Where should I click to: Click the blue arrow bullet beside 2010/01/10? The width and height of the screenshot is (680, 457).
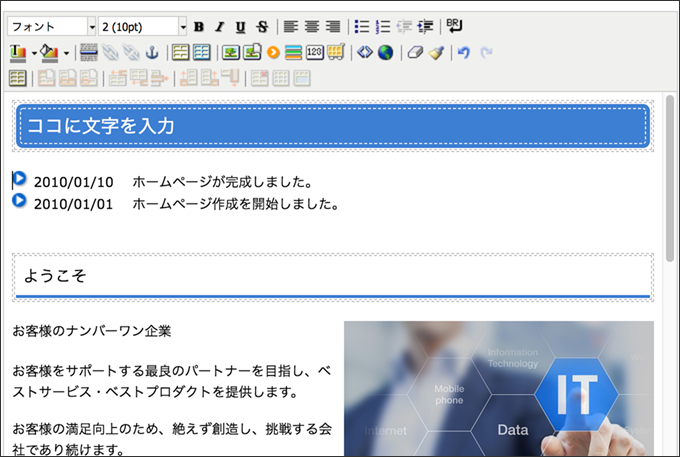(x=20, y=178)
